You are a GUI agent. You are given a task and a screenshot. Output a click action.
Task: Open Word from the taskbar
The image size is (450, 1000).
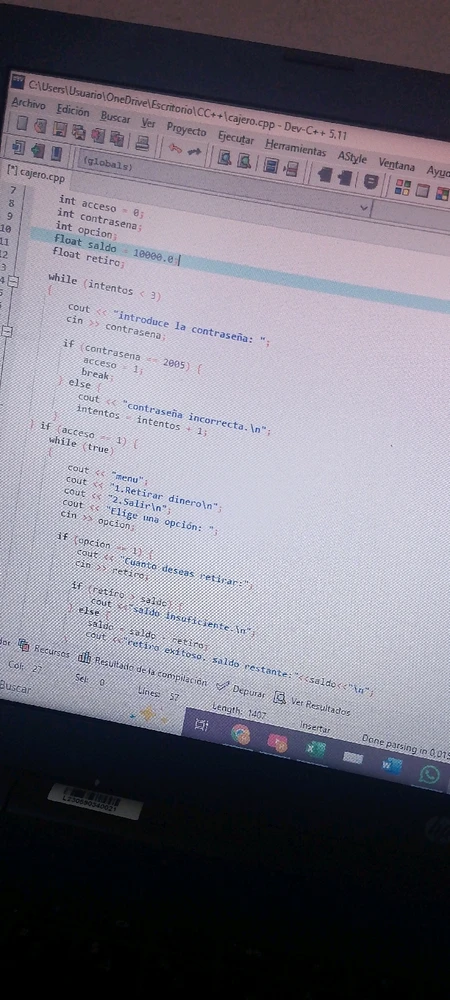tap(391, 765)
